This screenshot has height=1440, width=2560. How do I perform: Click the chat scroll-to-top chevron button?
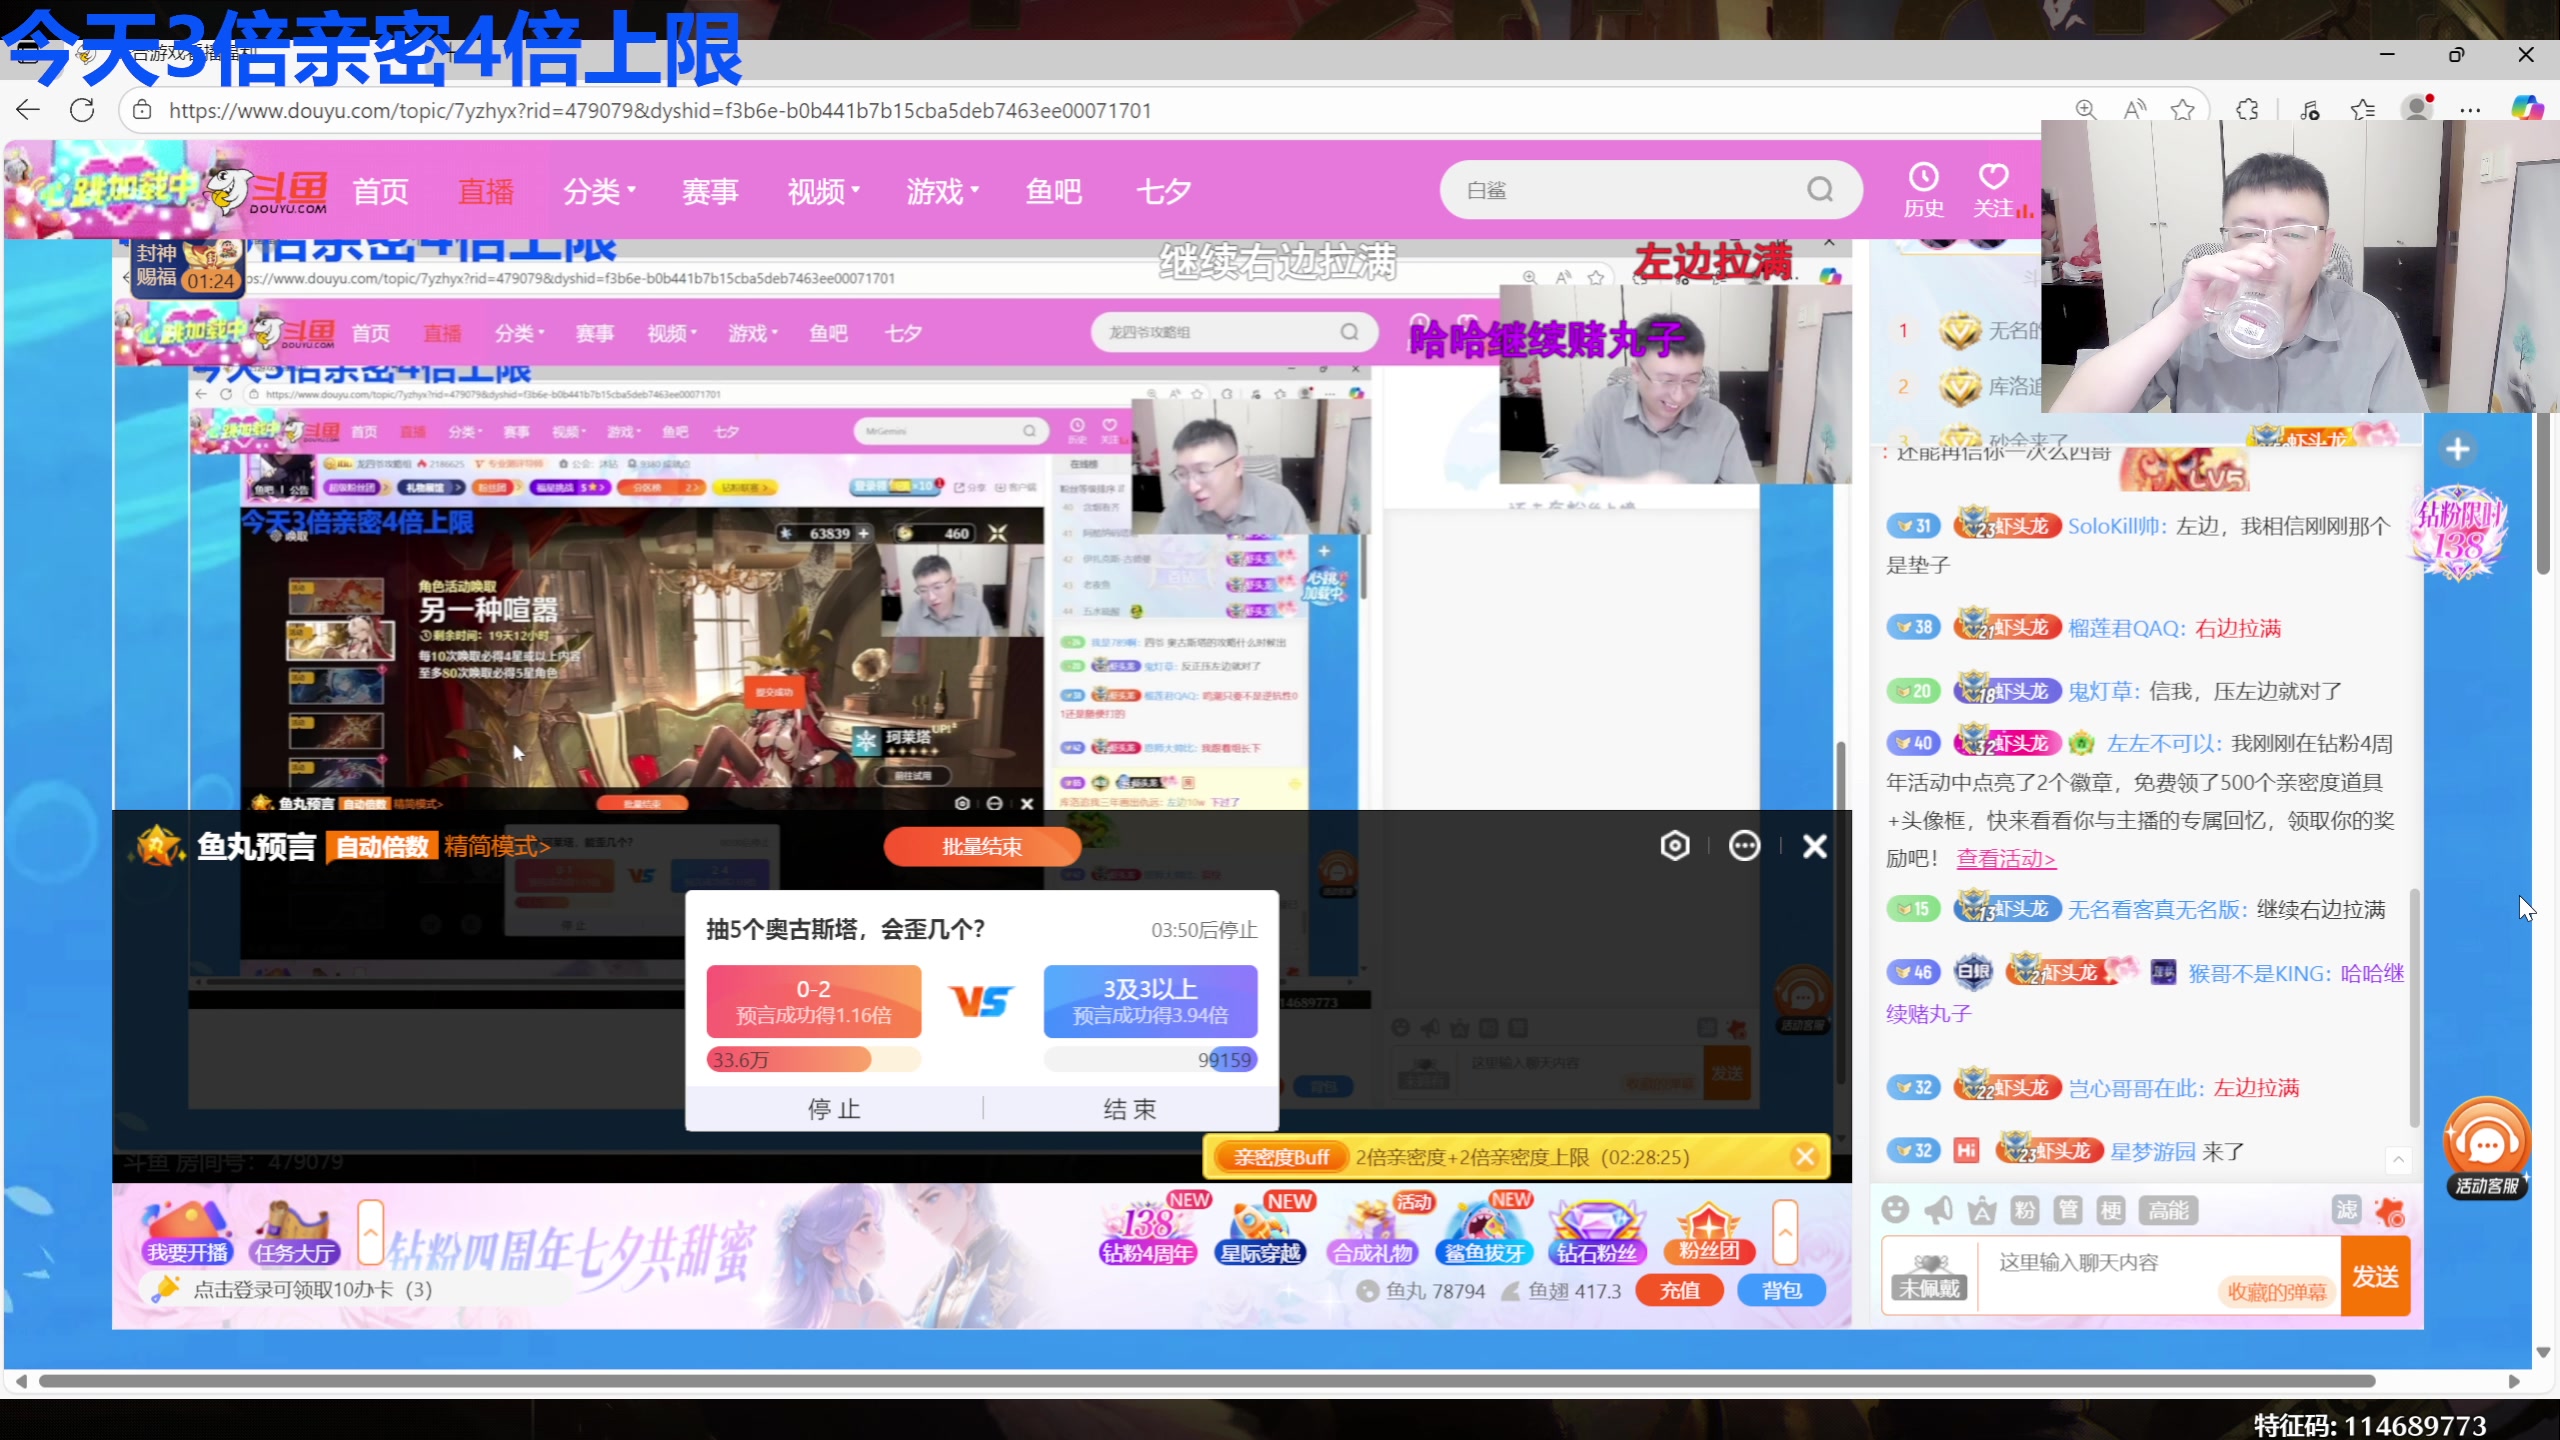tap(2398, 1160)
